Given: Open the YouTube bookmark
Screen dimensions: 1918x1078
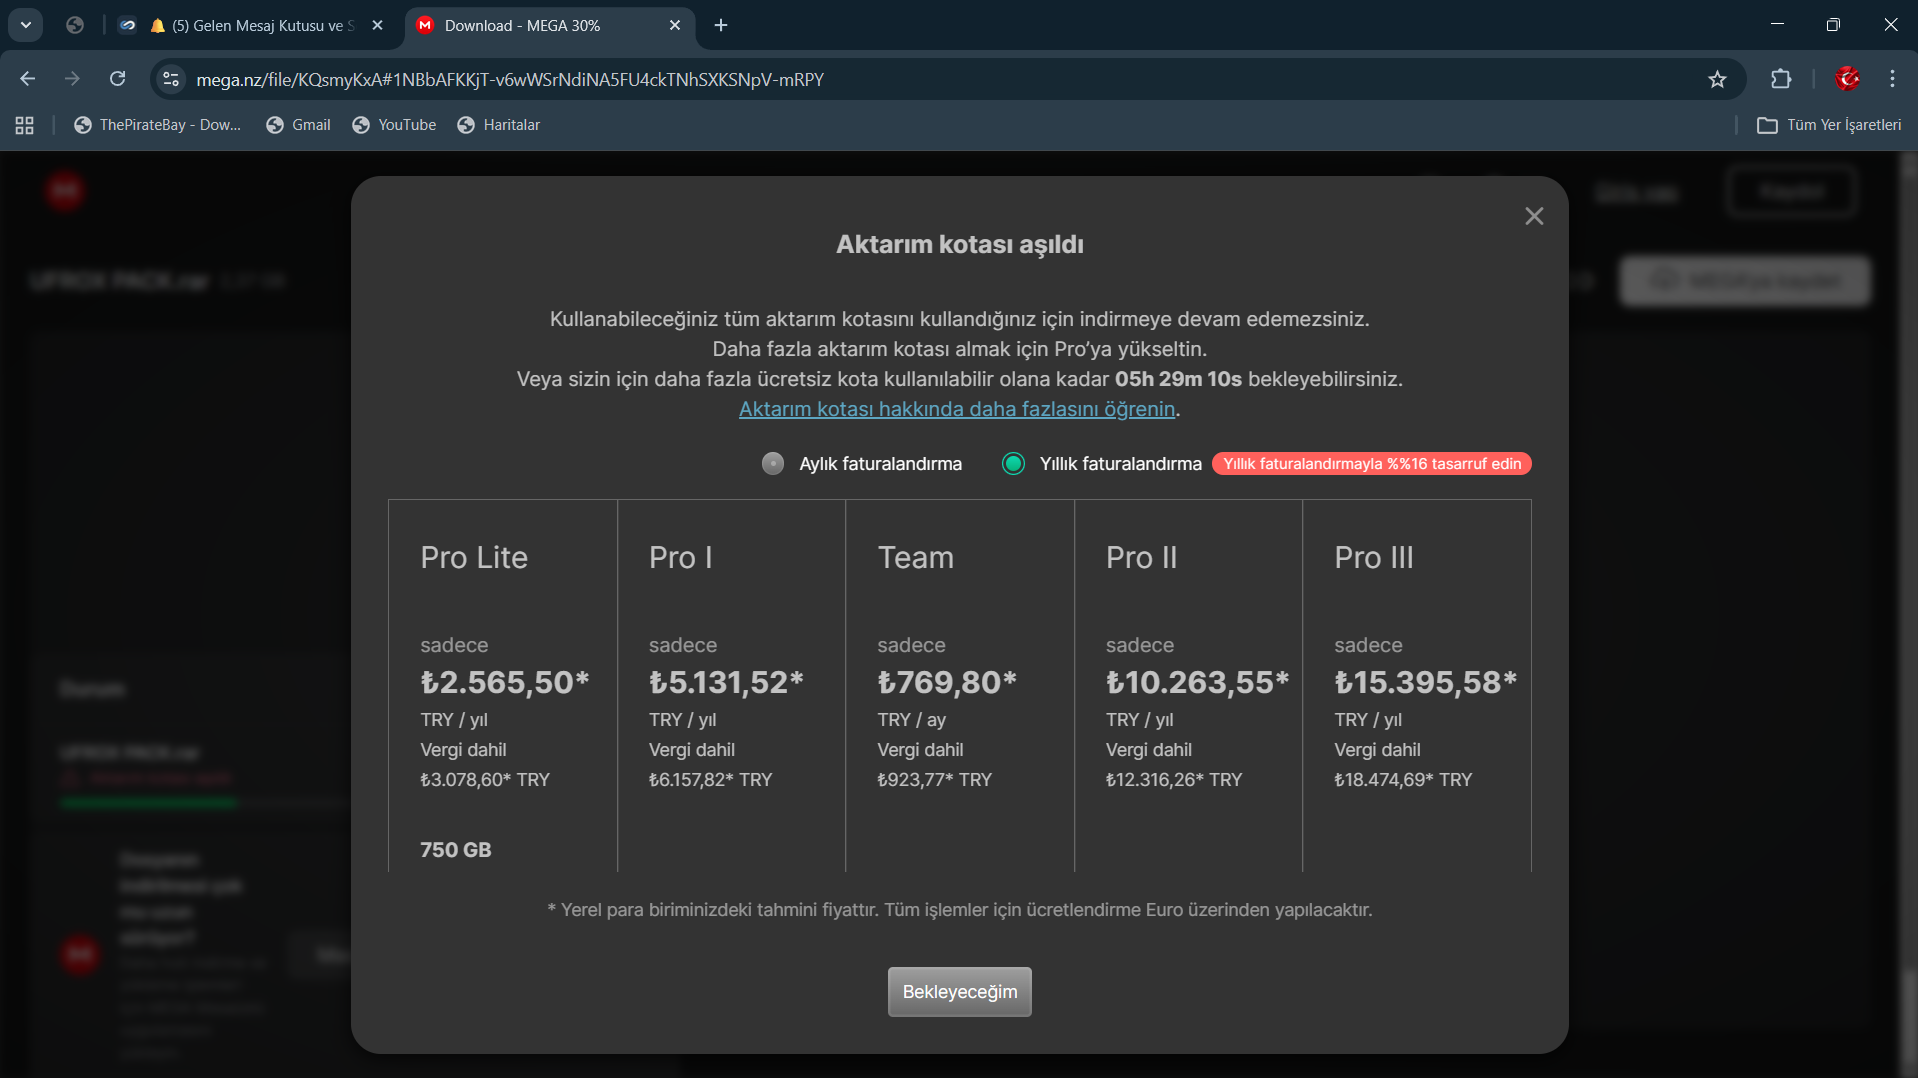Looking at the screenshot, I should point(395,125).
